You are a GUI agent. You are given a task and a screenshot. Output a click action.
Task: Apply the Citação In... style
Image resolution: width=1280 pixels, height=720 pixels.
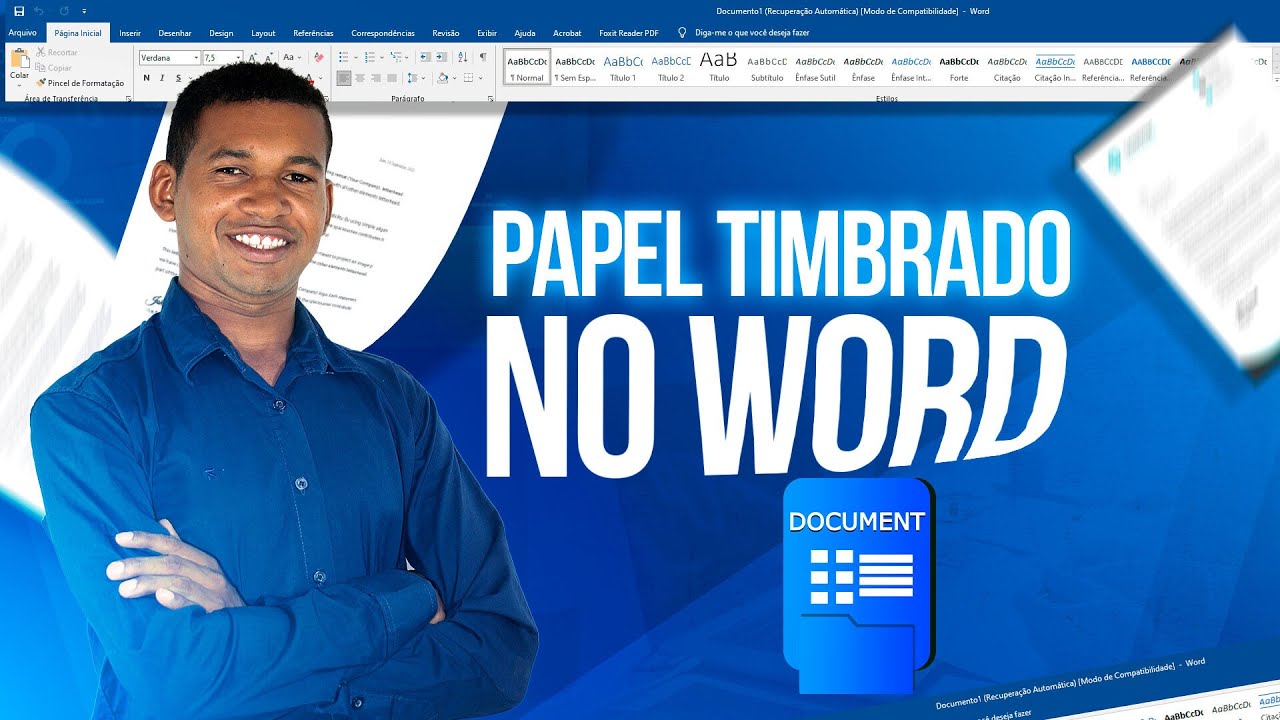[x=1055, y=67]
